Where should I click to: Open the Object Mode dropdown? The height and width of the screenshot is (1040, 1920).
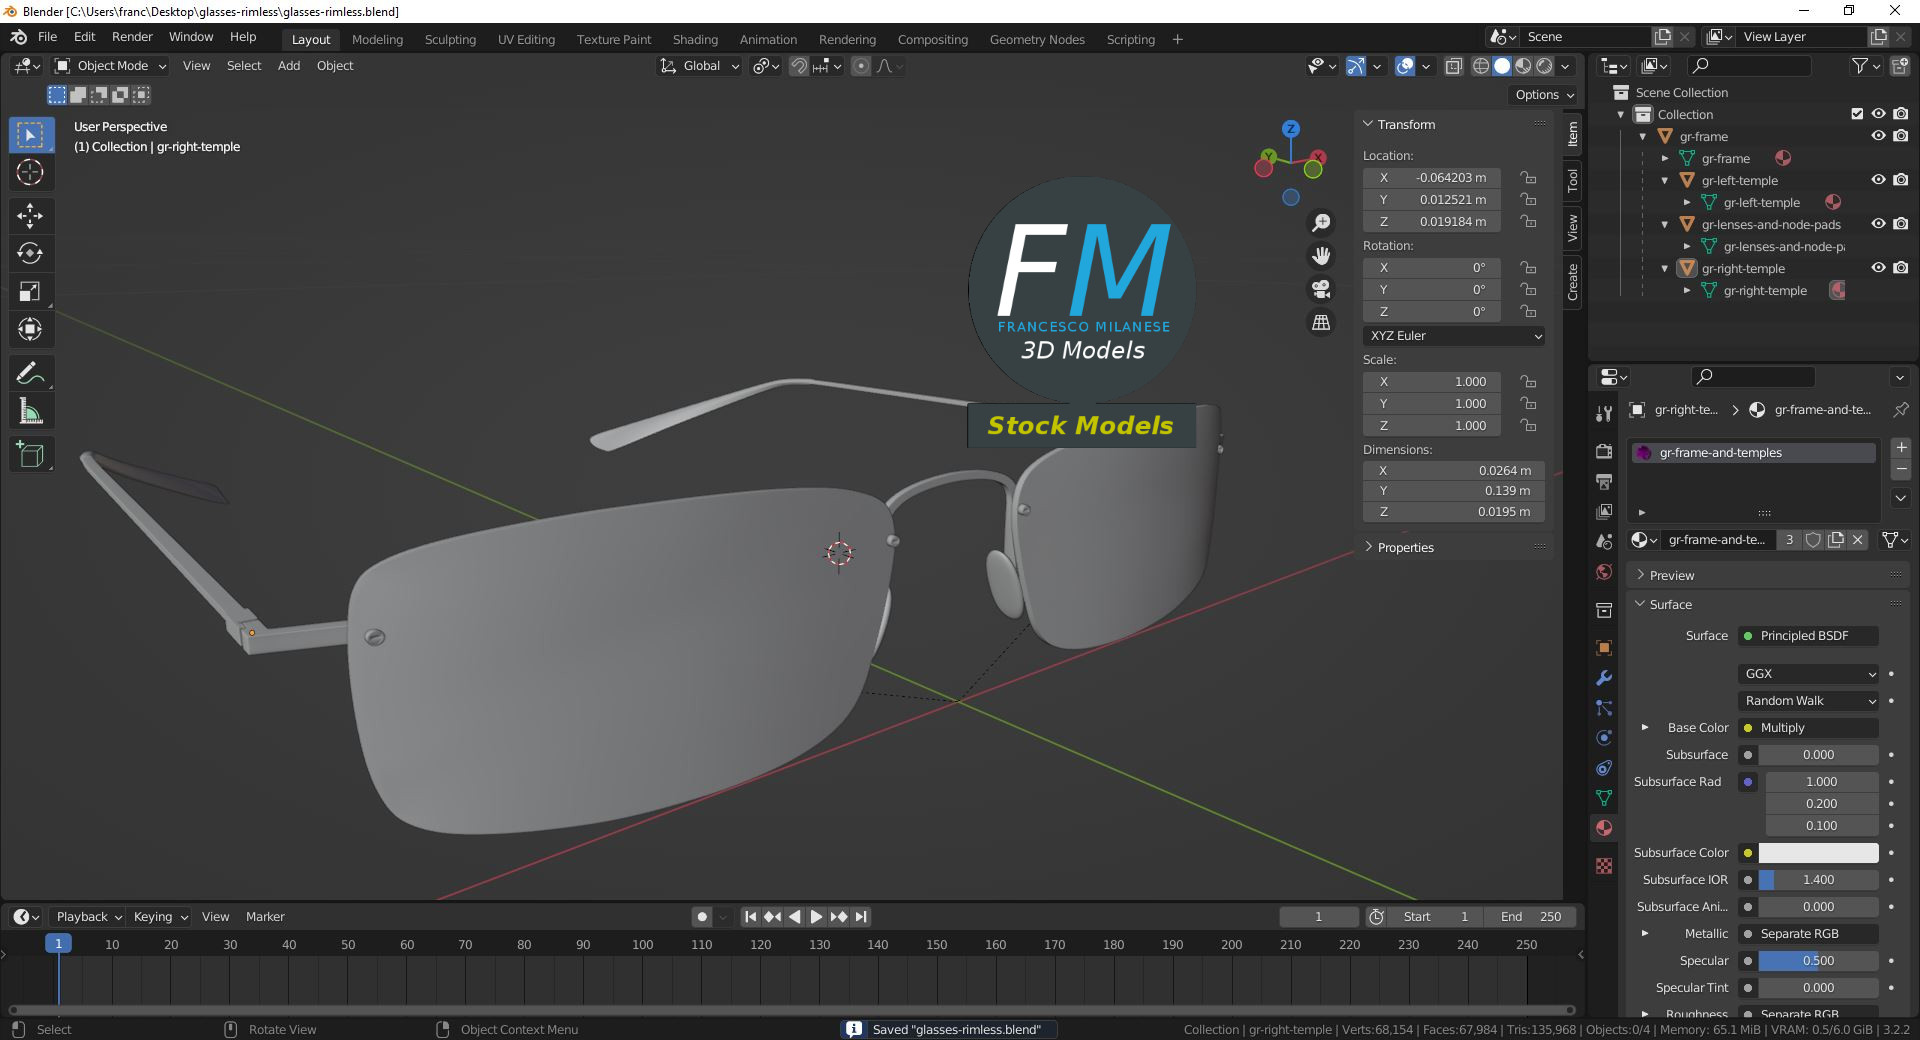(x=111, y=66)
